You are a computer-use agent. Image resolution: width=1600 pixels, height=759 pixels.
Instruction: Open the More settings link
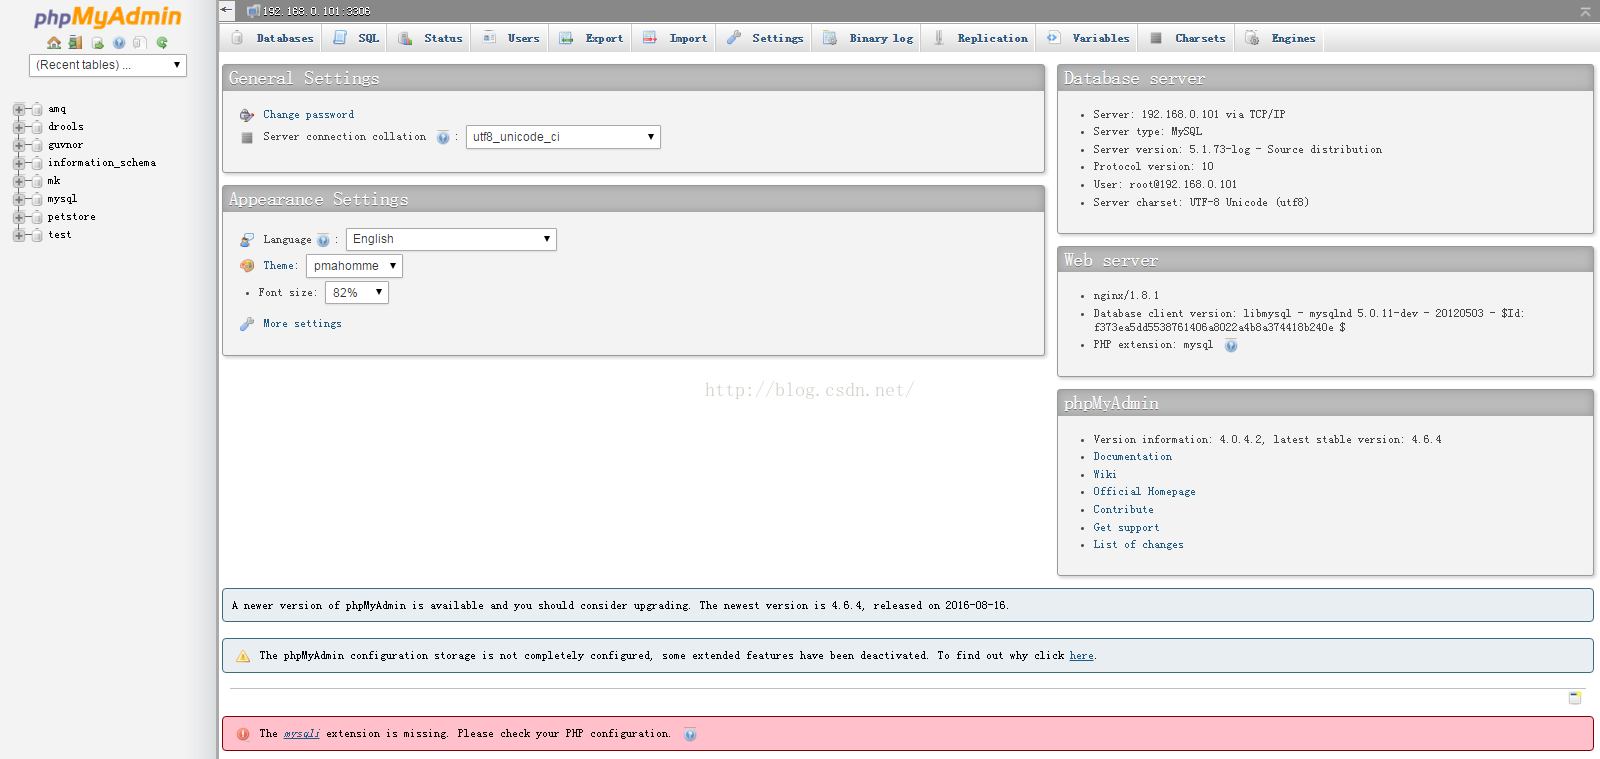pyautogui.click(x=302, y=324)
